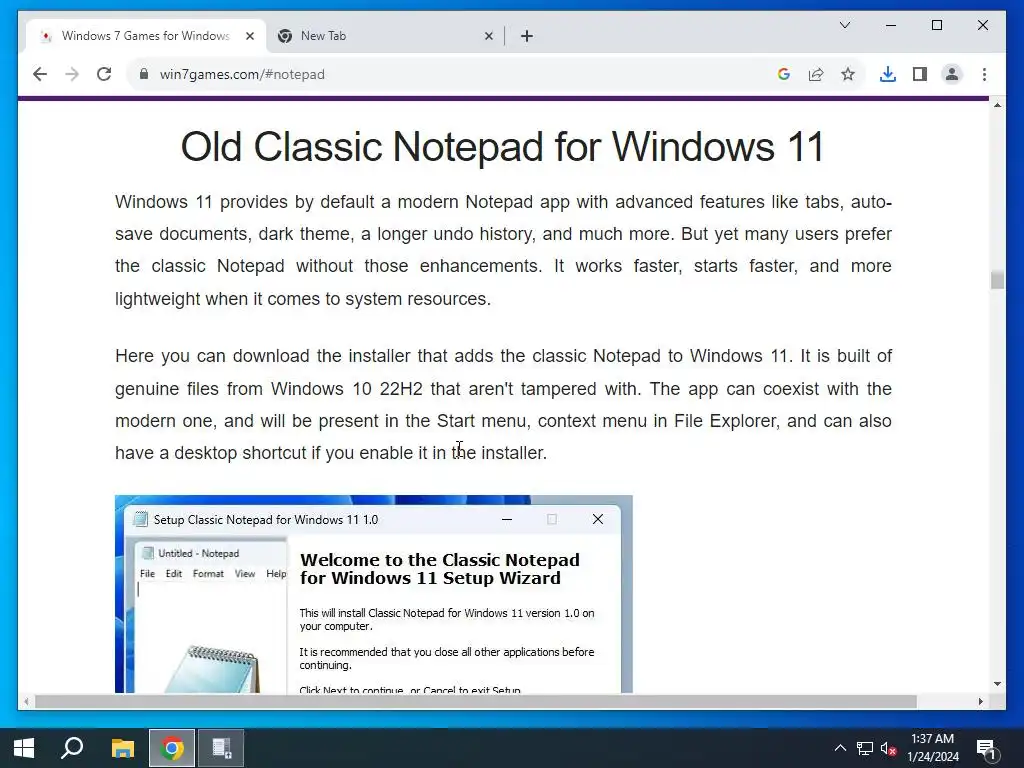Open the Windows Start menu
Screen dimensions: 1024x768
coord(24,748)
